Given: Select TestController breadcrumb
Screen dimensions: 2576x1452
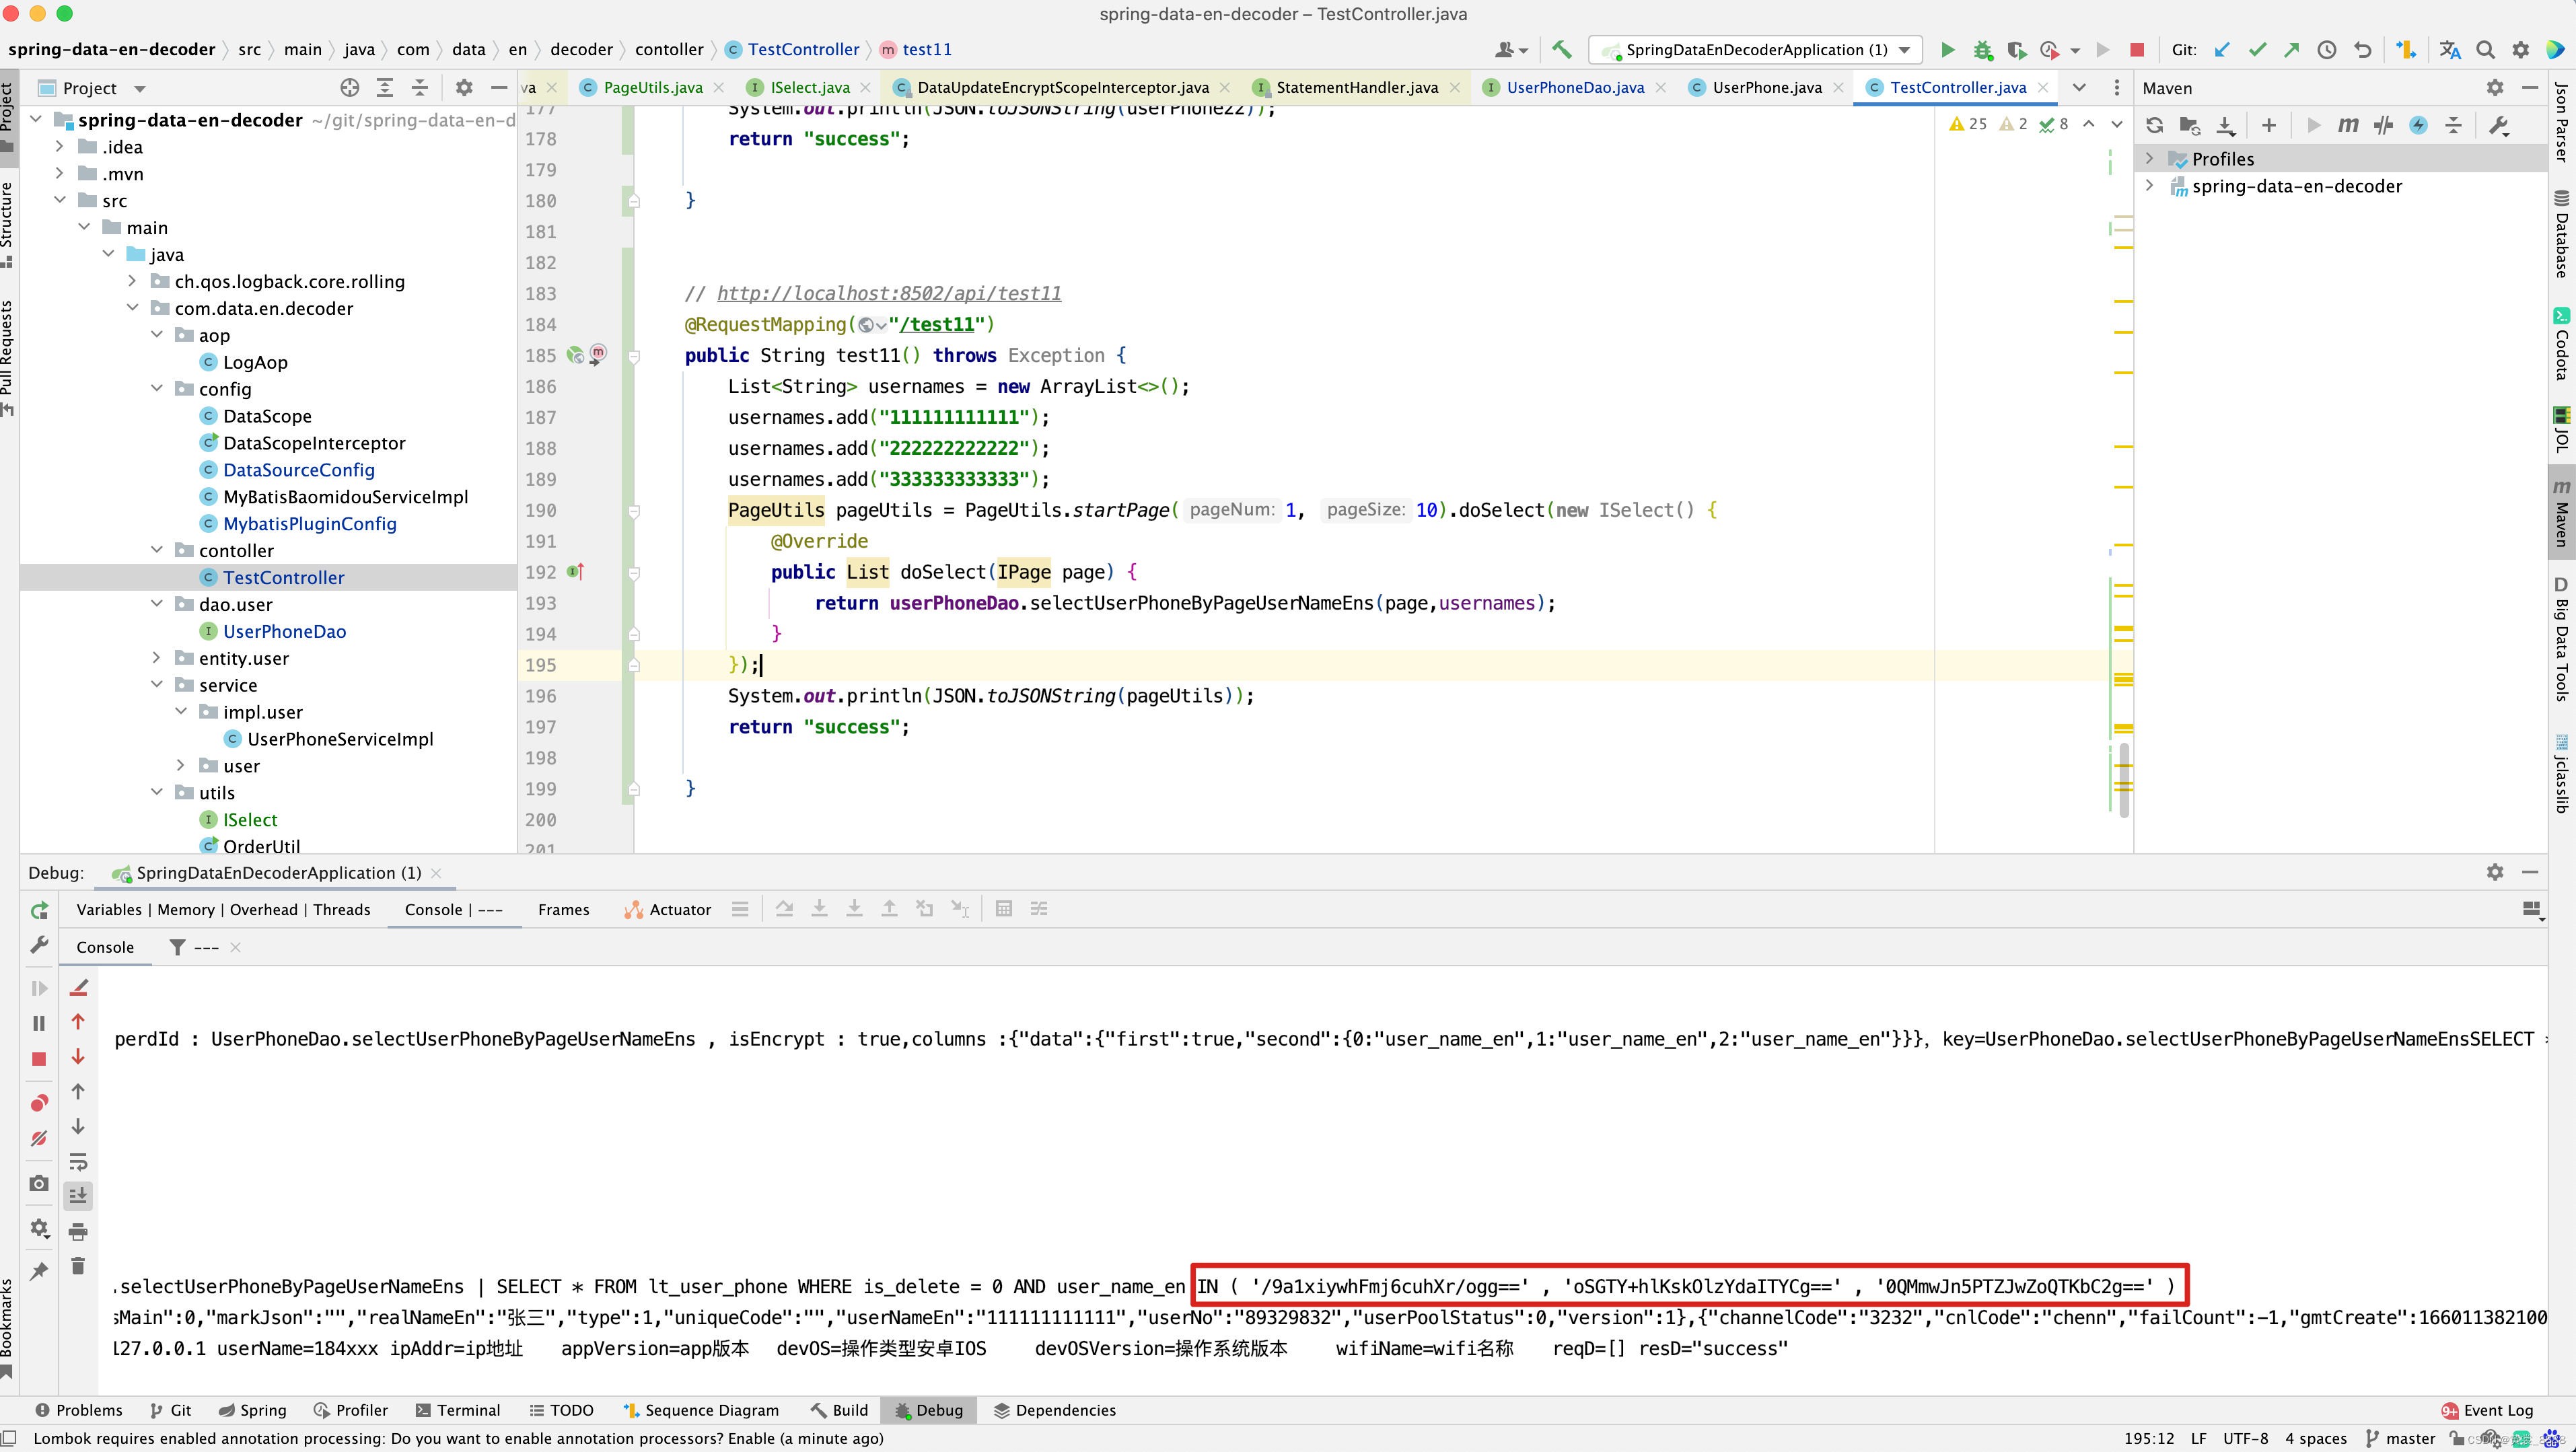Looking at the screenshot, I should (792, 49).
